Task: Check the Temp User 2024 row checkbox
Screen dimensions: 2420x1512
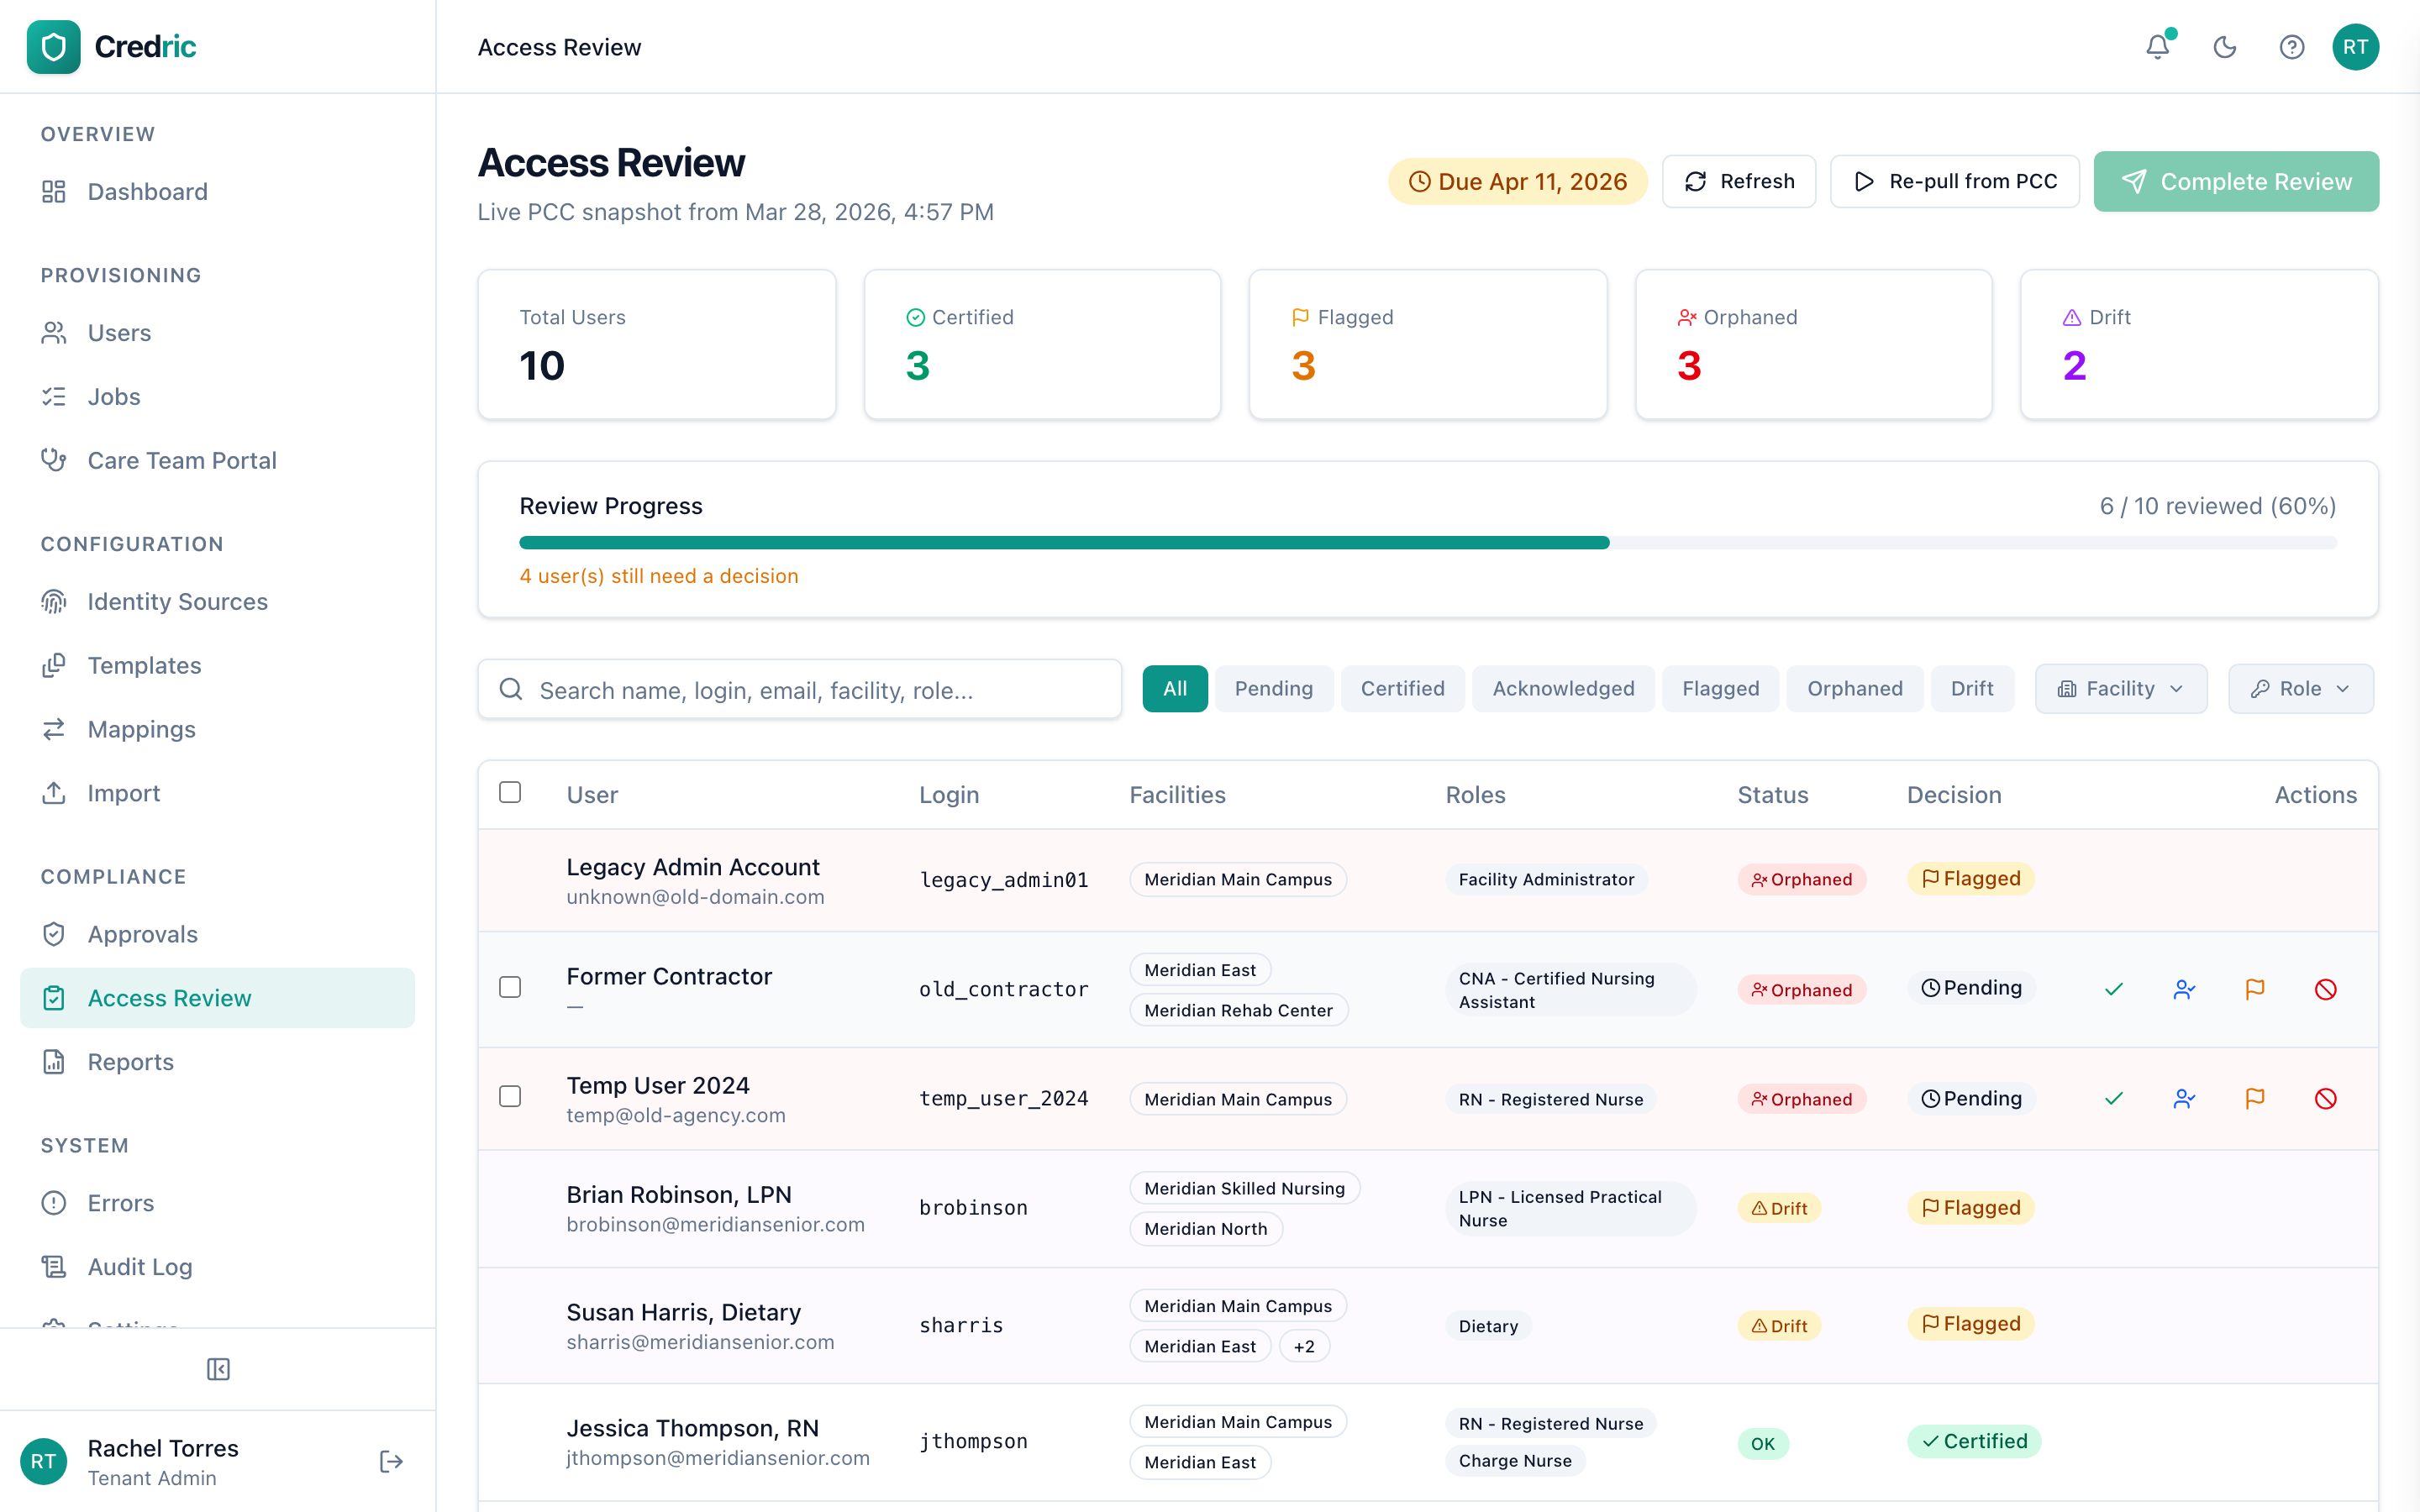Action: (x=510, y=1096)
